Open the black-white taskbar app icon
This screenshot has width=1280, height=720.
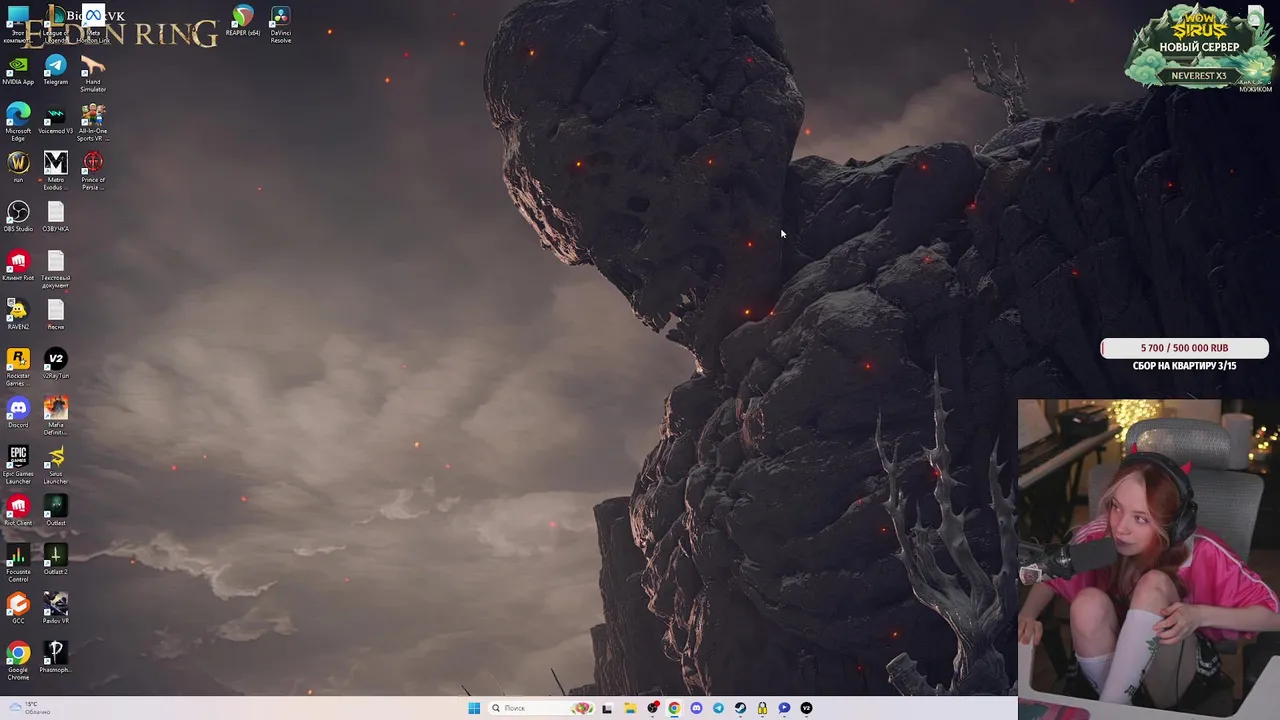pyautogui.click(x=607, y=708)
